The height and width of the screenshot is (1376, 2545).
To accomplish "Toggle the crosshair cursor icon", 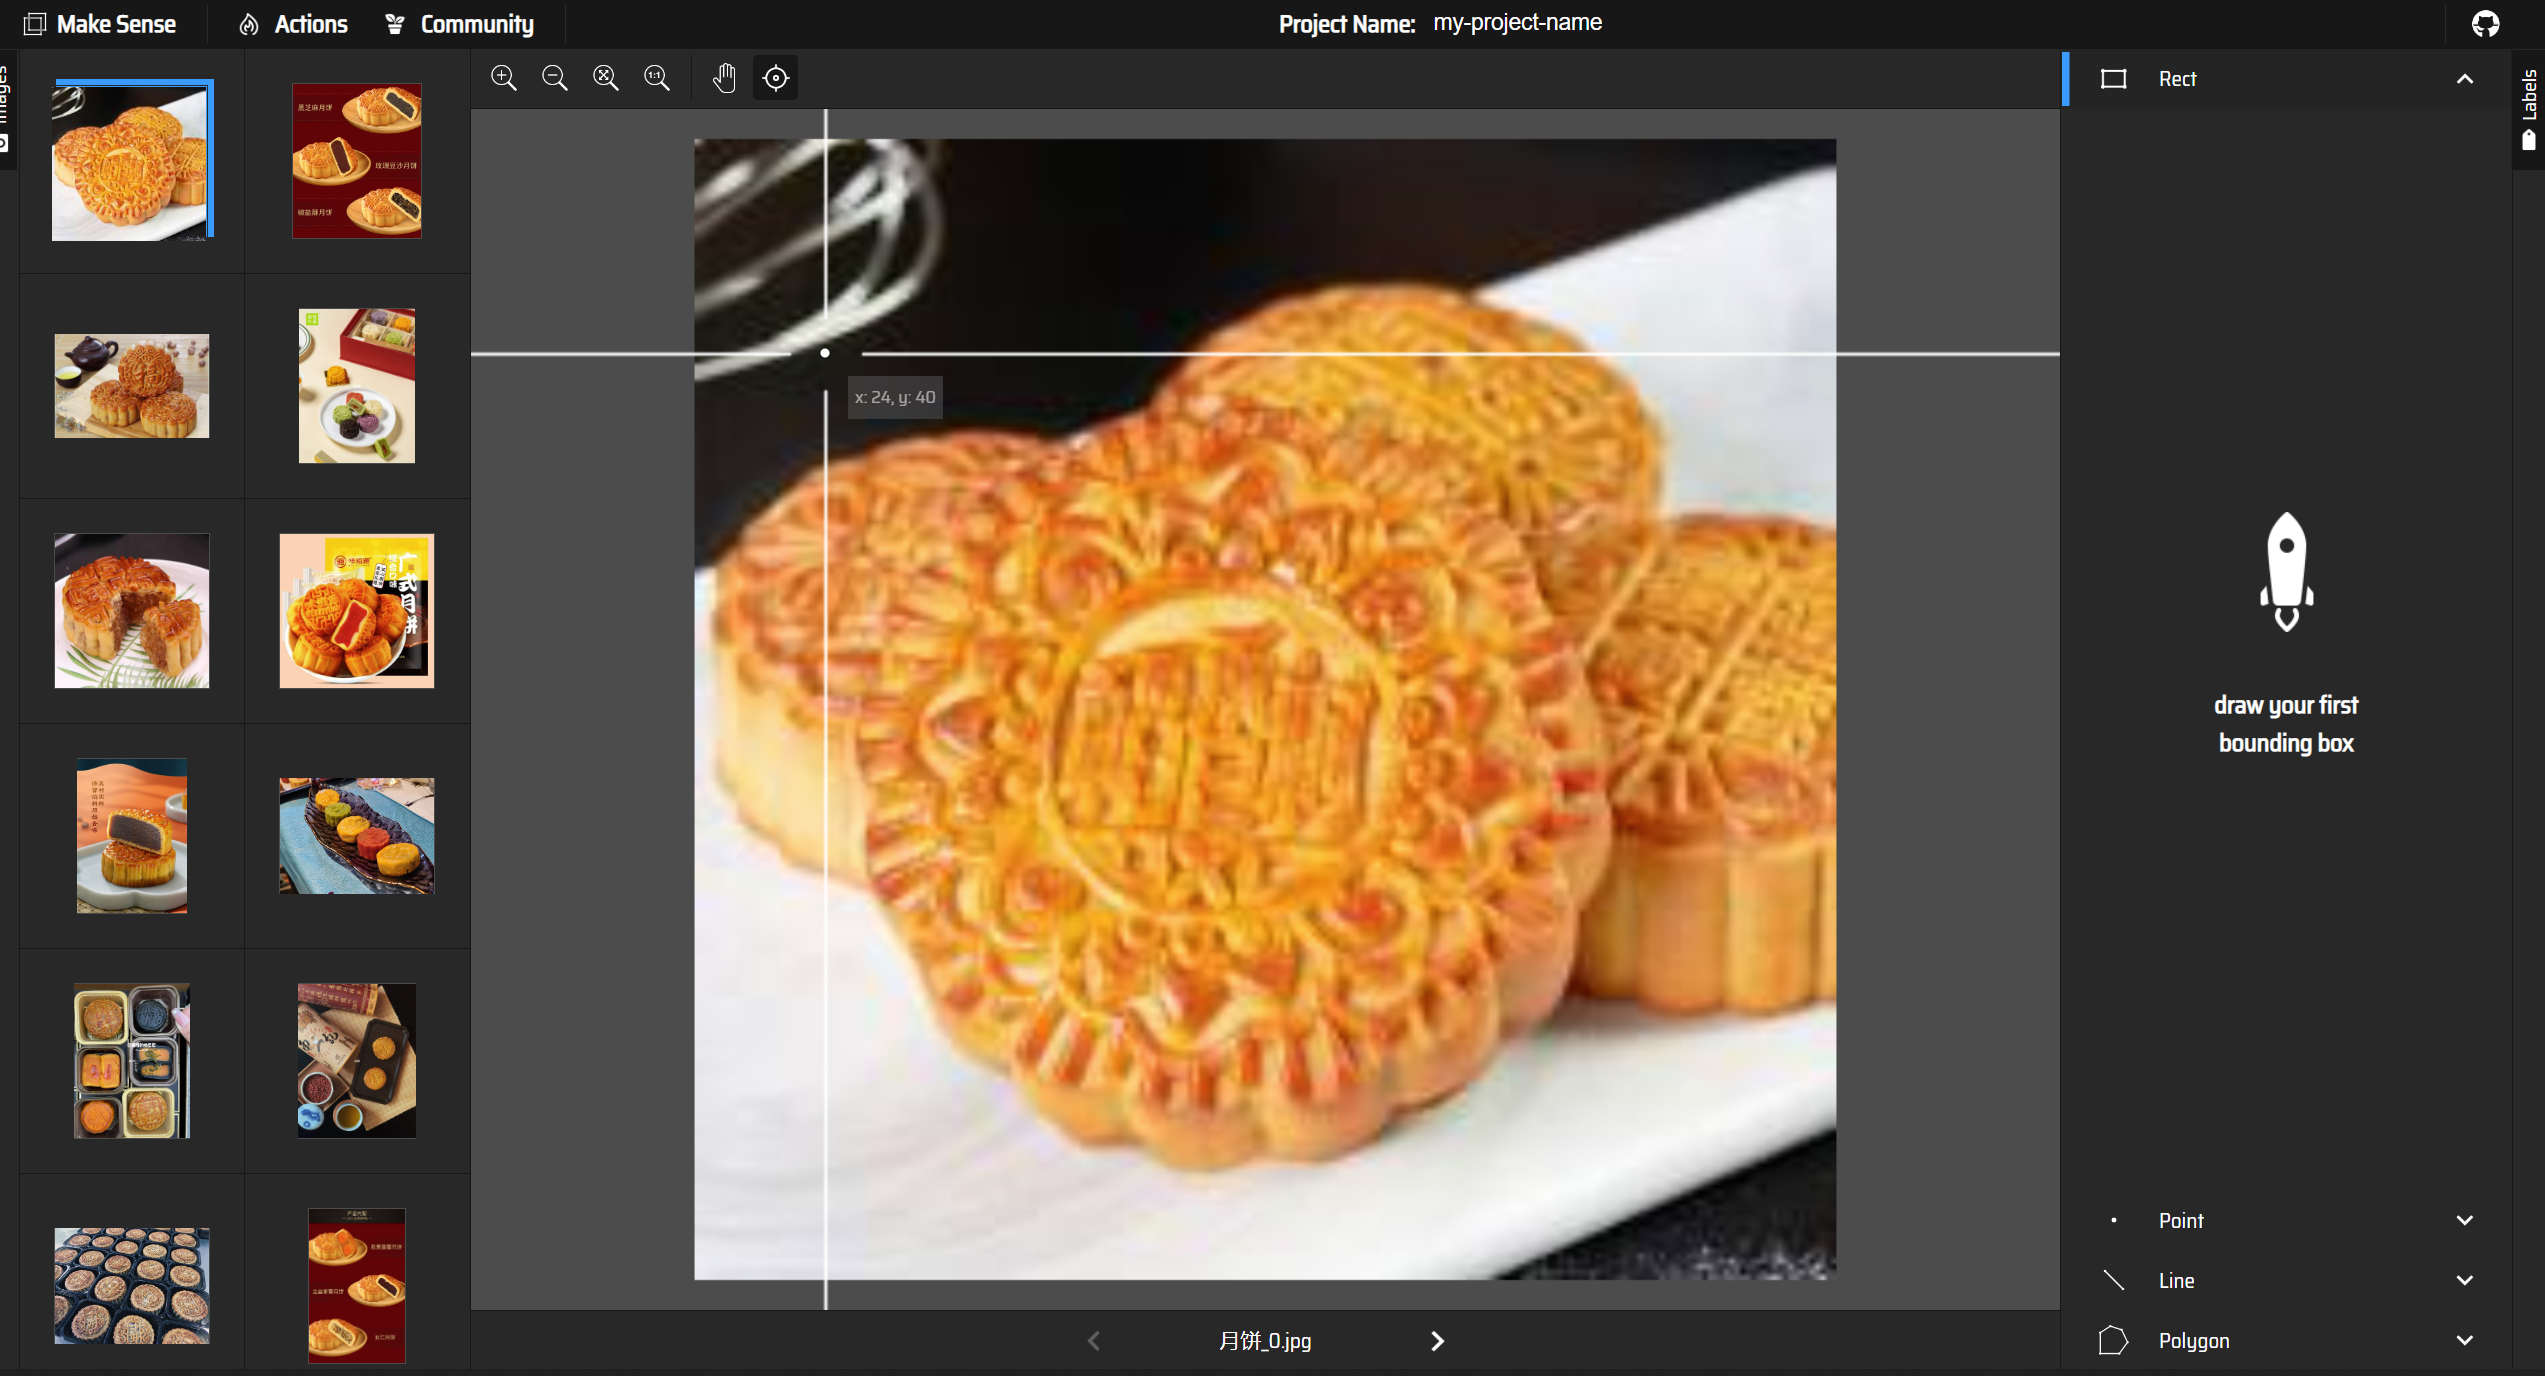I will pyautogui.click(x=776, y=78).
